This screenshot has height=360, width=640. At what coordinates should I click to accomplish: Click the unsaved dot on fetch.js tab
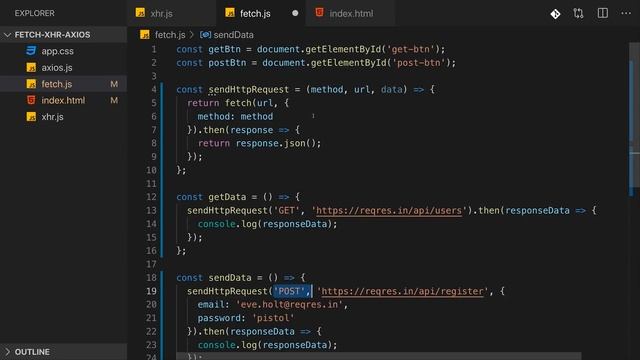click(x=295, y=13)
